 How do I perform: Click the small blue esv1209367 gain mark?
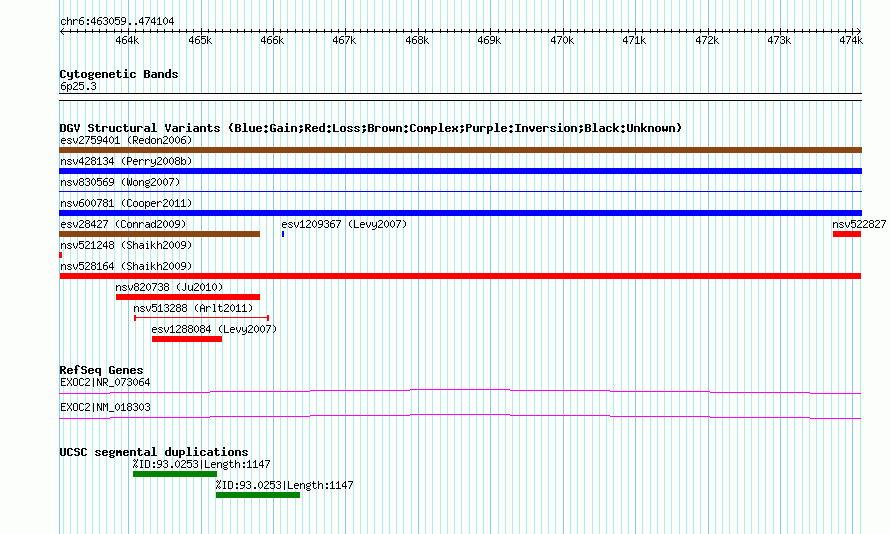pyautogui.click(x=283, y=234)
